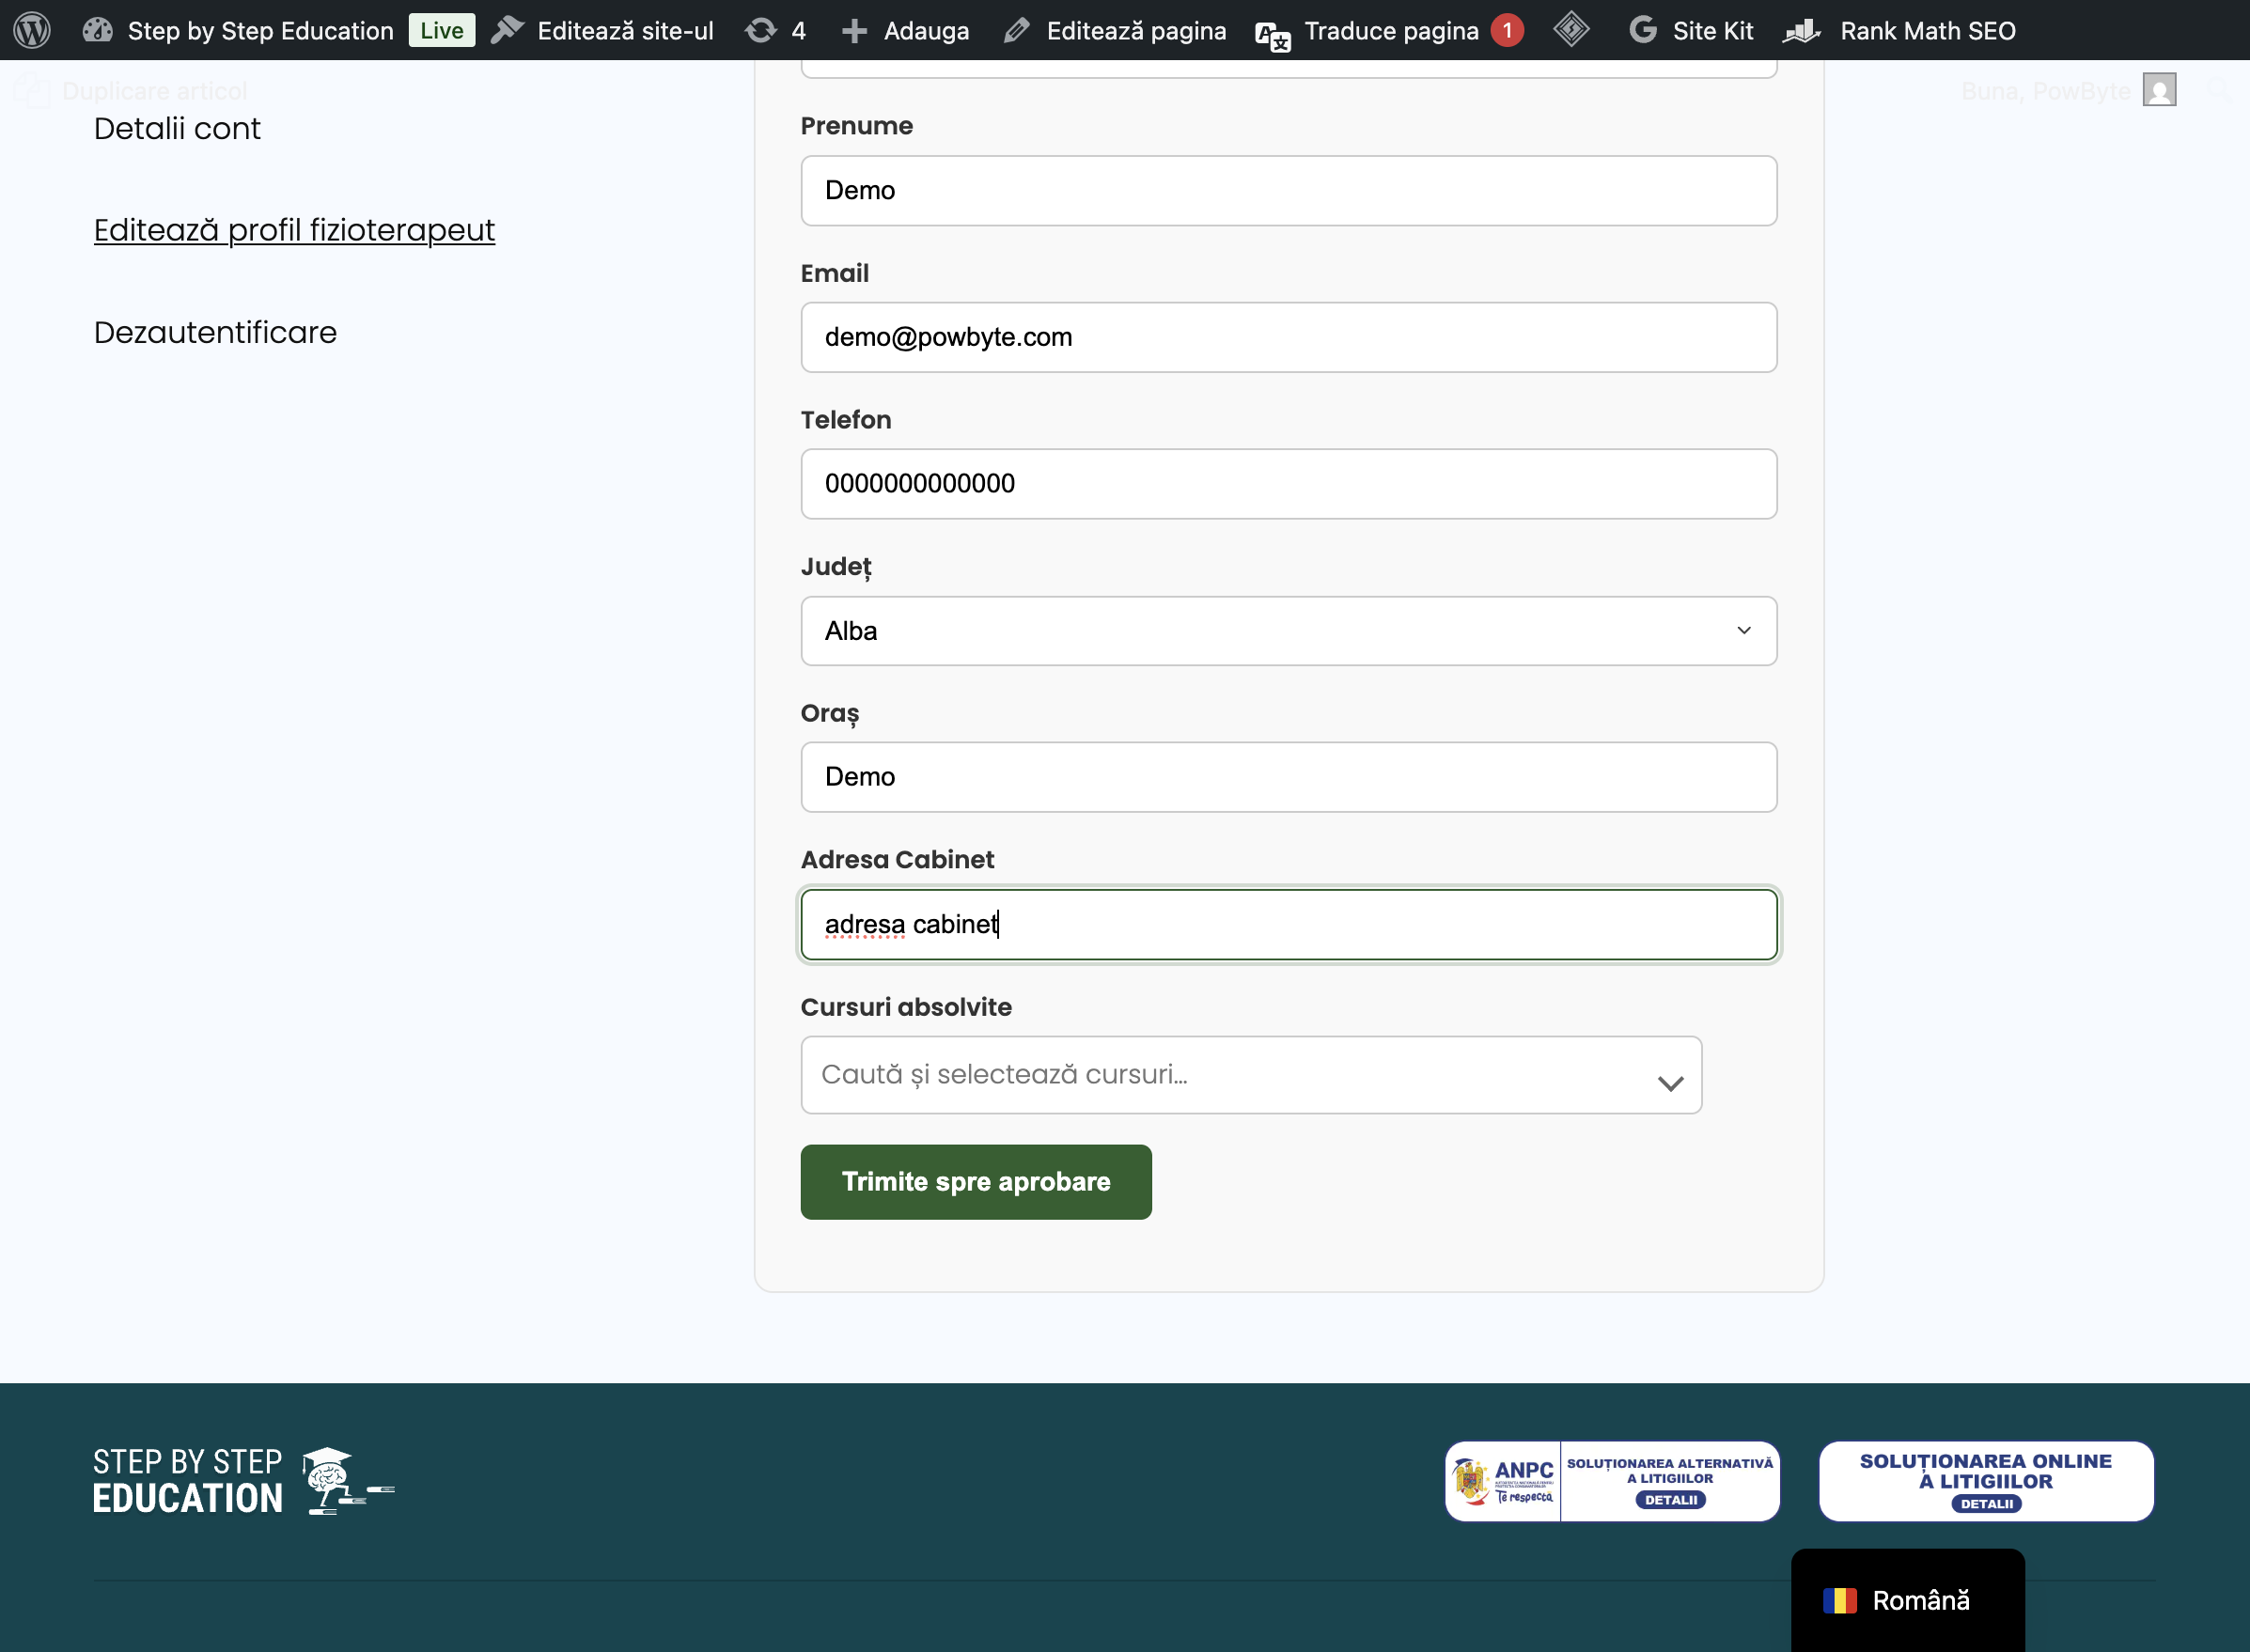Screen dimensions: 2250x1652
Task: Click the PowByte user avatar
Action: tap(2159, 89)
